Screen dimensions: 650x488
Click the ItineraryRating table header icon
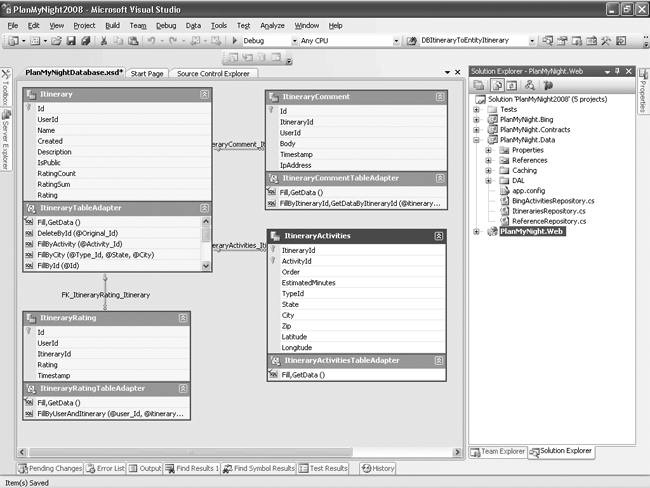[32, 318]
